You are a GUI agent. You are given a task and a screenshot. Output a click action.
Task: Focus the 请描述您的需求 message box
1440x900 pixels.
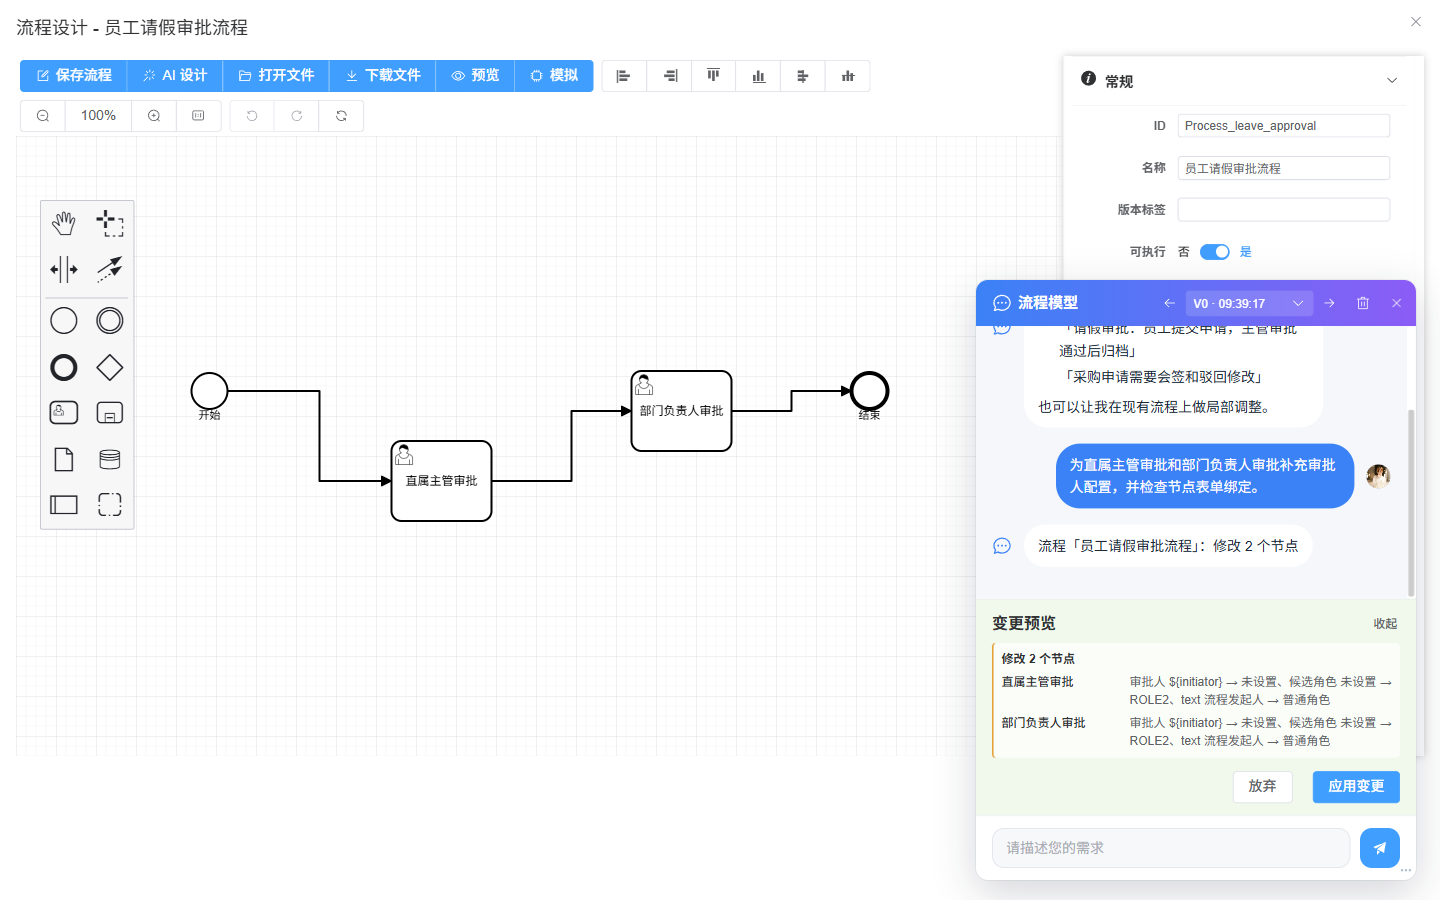[1171, 848]
